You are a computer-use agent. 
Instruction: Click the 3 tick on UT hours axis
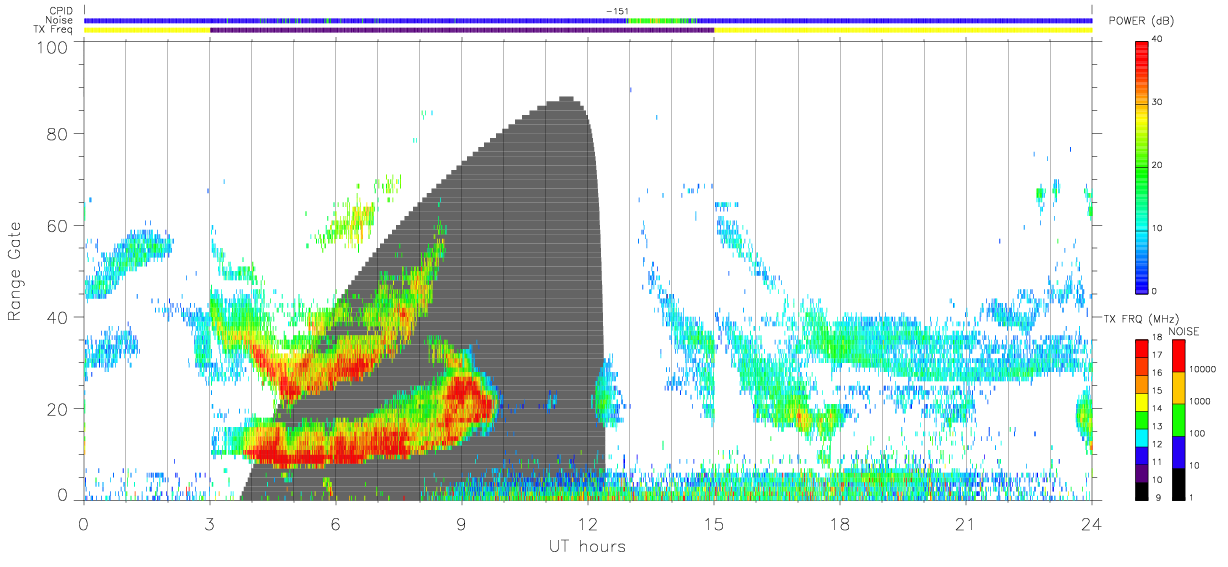point(209,523)
